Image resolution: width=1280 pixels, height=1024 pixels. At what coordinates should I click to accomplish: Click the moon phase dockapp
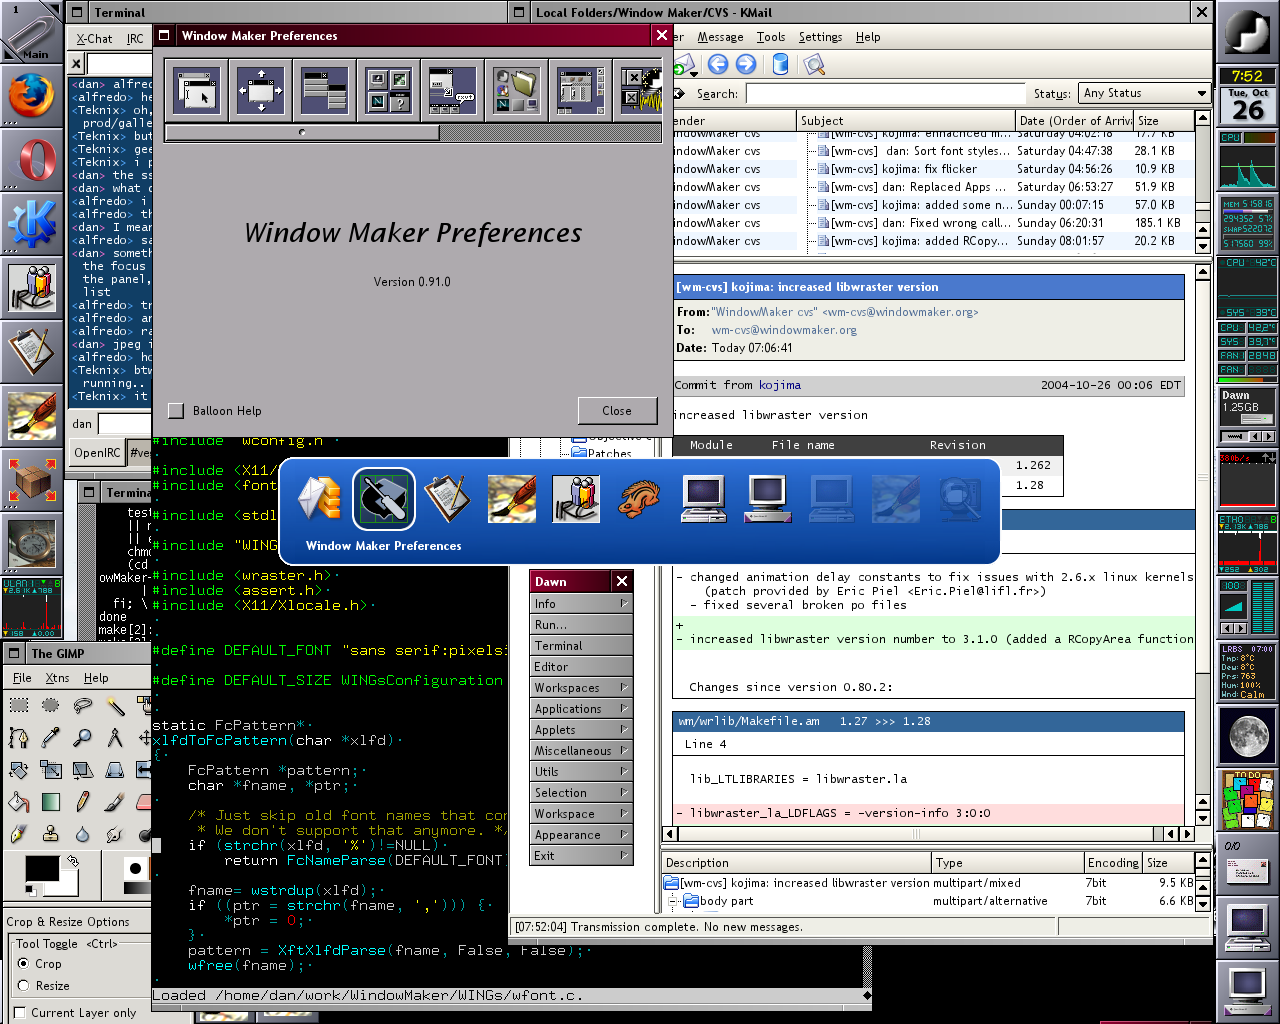(1248, 736)
